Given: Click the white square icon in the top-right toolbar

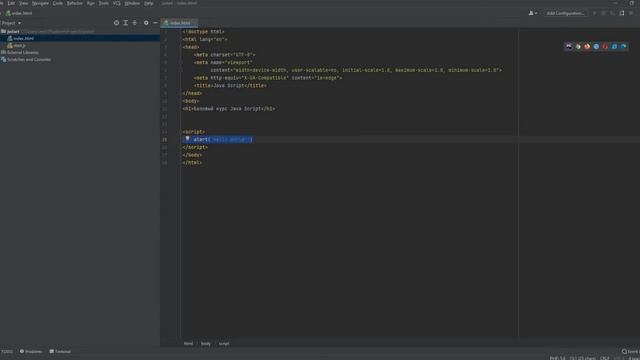Looking at the screenshot, I should (622, 13).
